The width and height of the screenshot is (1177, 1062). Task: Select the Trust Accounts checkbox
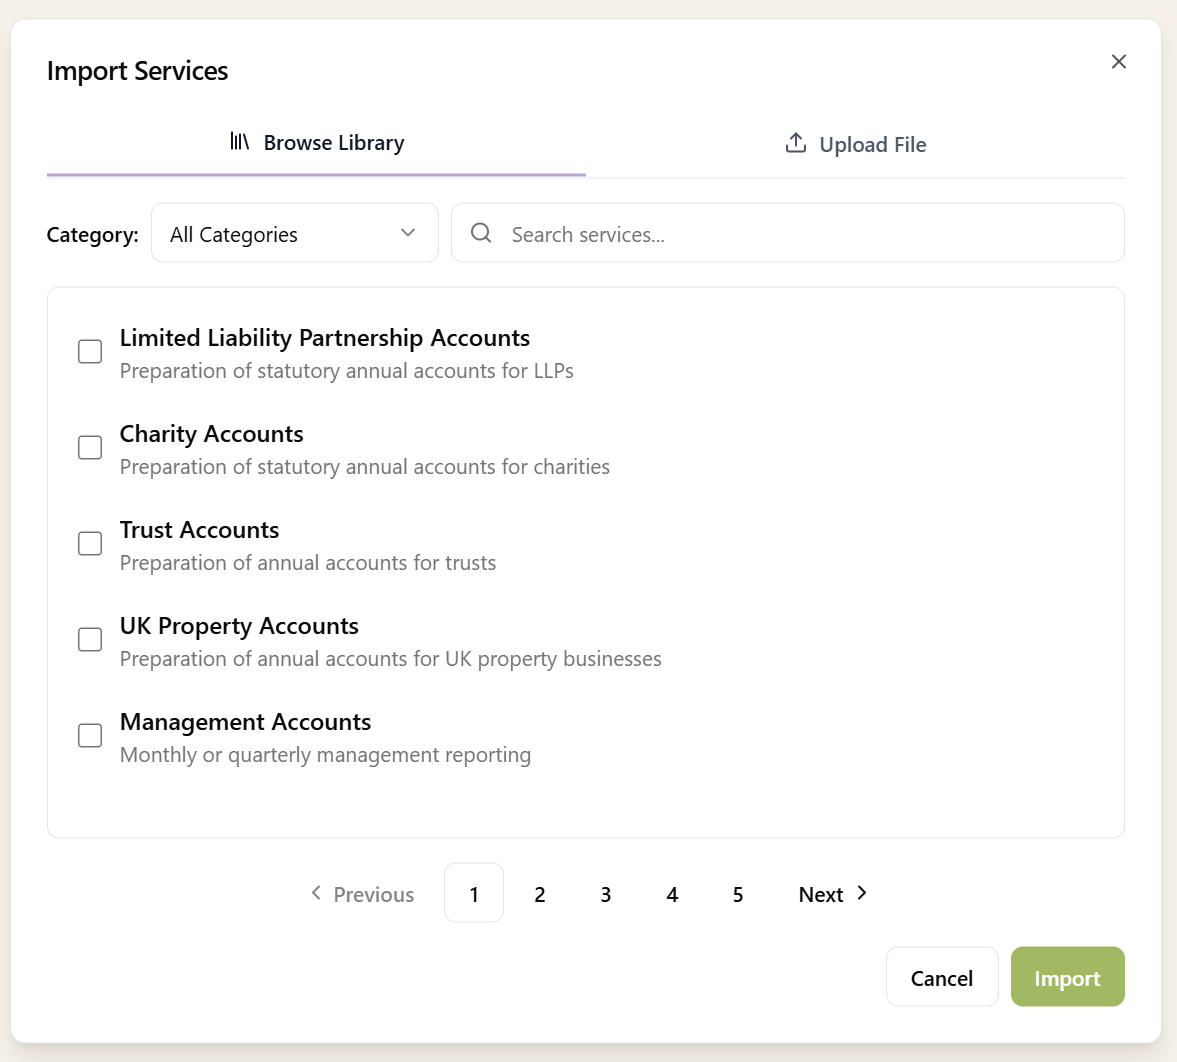pos(90,543)
